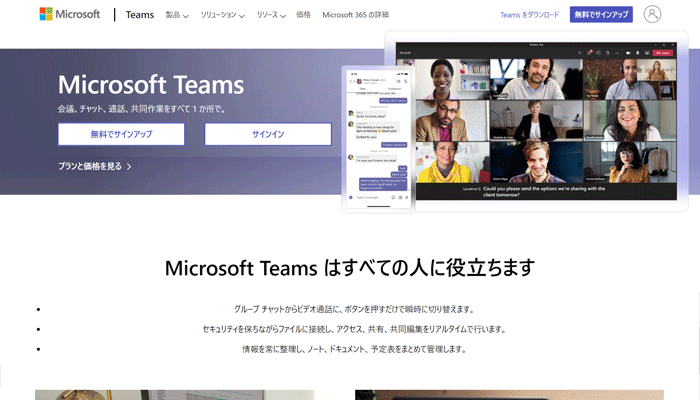Click bullet text about グループ チャット
The width and height of the screenshot is (700, 400).
pos(355,309)
